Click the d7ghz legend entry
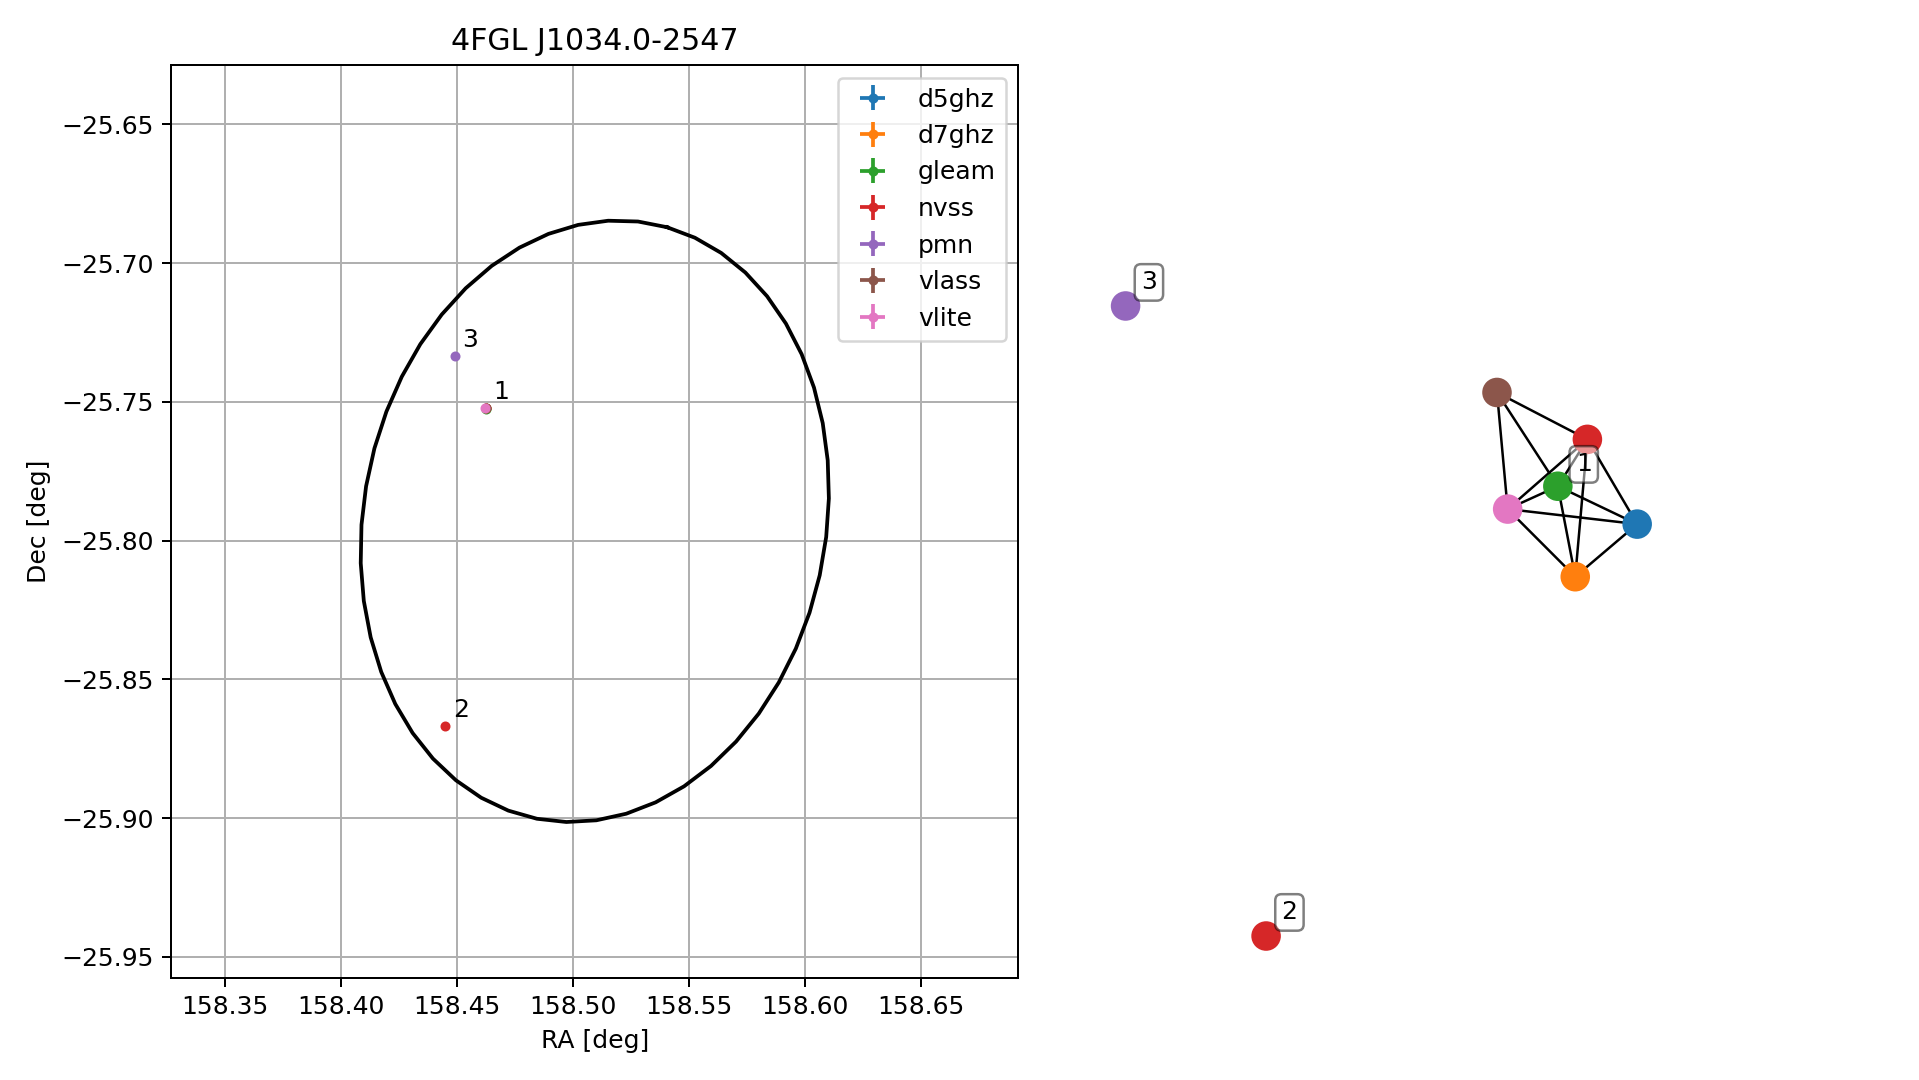 tap(926, 134)
